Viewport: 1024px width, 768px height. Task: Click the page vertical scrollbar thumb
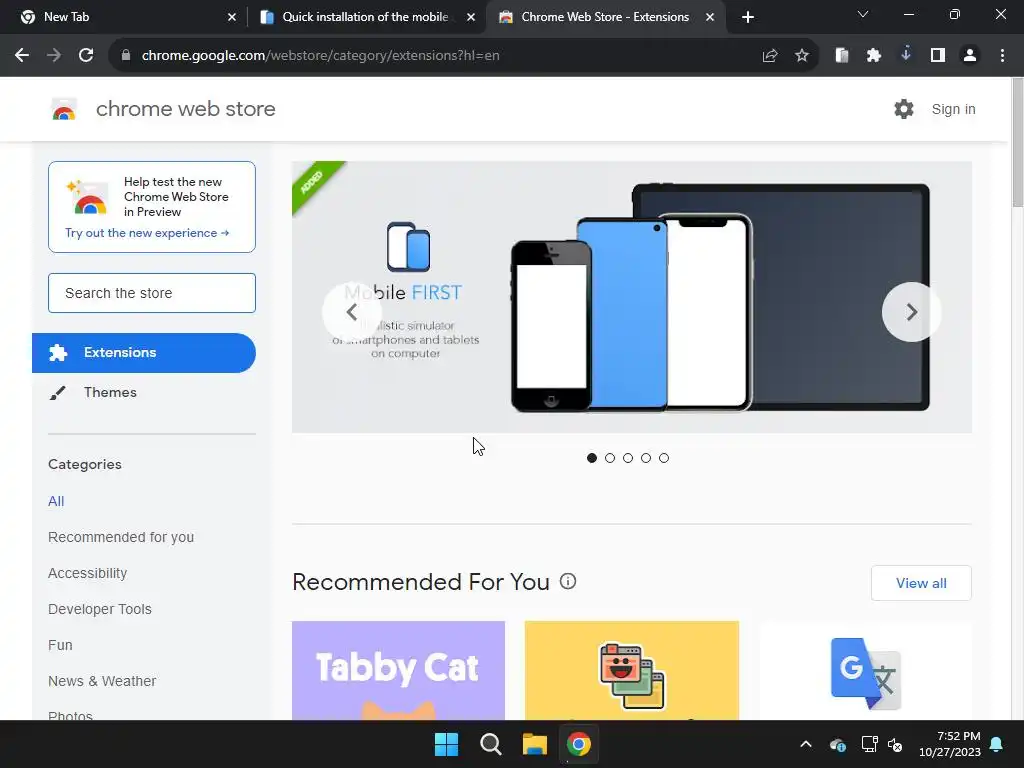pos(1017,142)
